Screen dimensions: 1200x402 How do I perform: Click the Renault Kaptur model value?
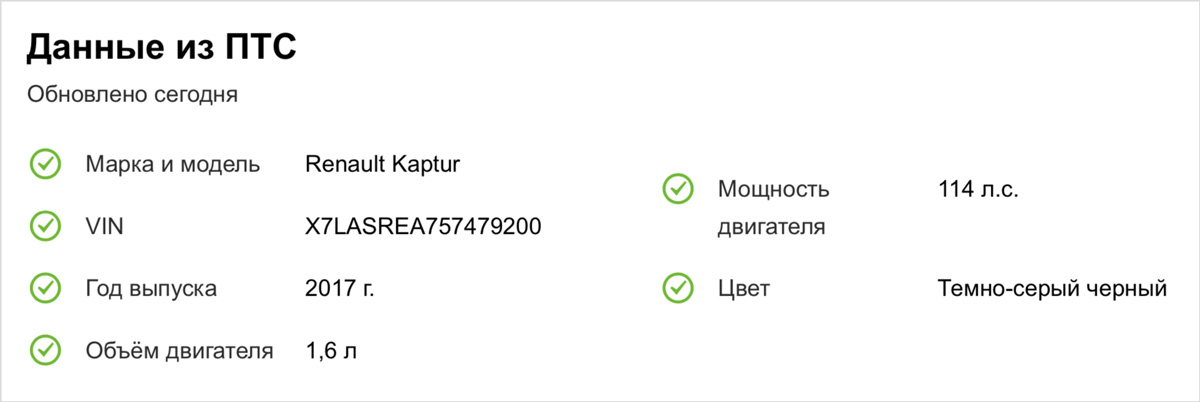click(383, 165)
